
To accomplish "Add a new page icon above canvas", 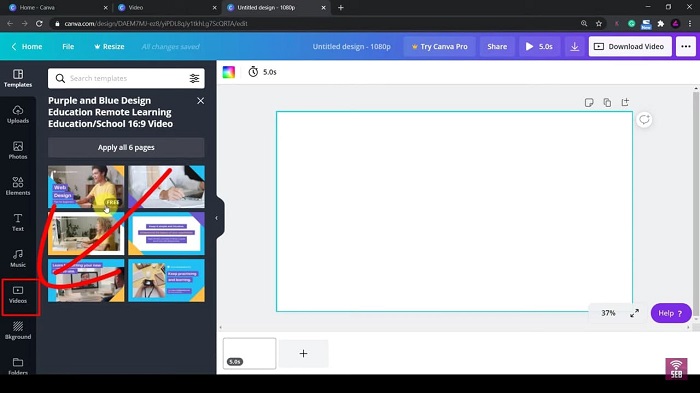I will pos(625,102).
